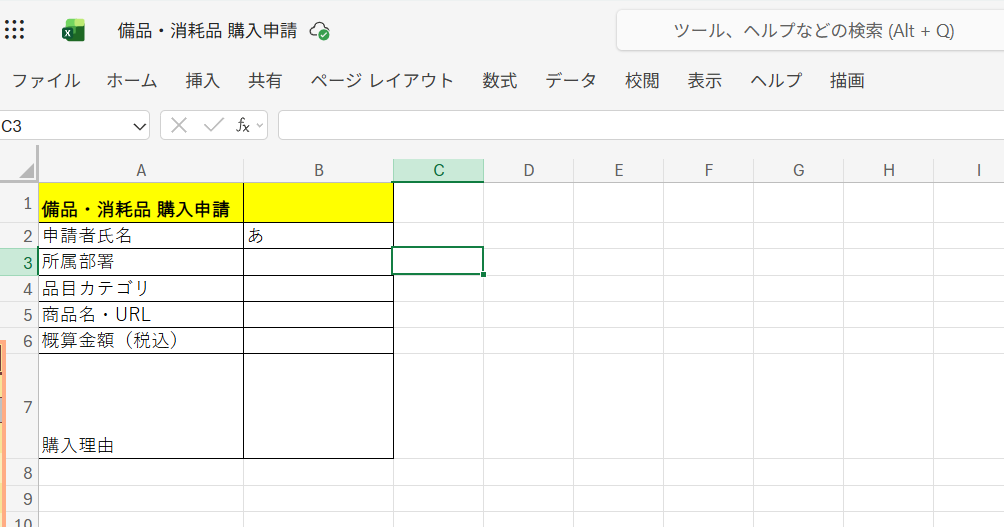Open the ページ レイアウト tab

381,81
